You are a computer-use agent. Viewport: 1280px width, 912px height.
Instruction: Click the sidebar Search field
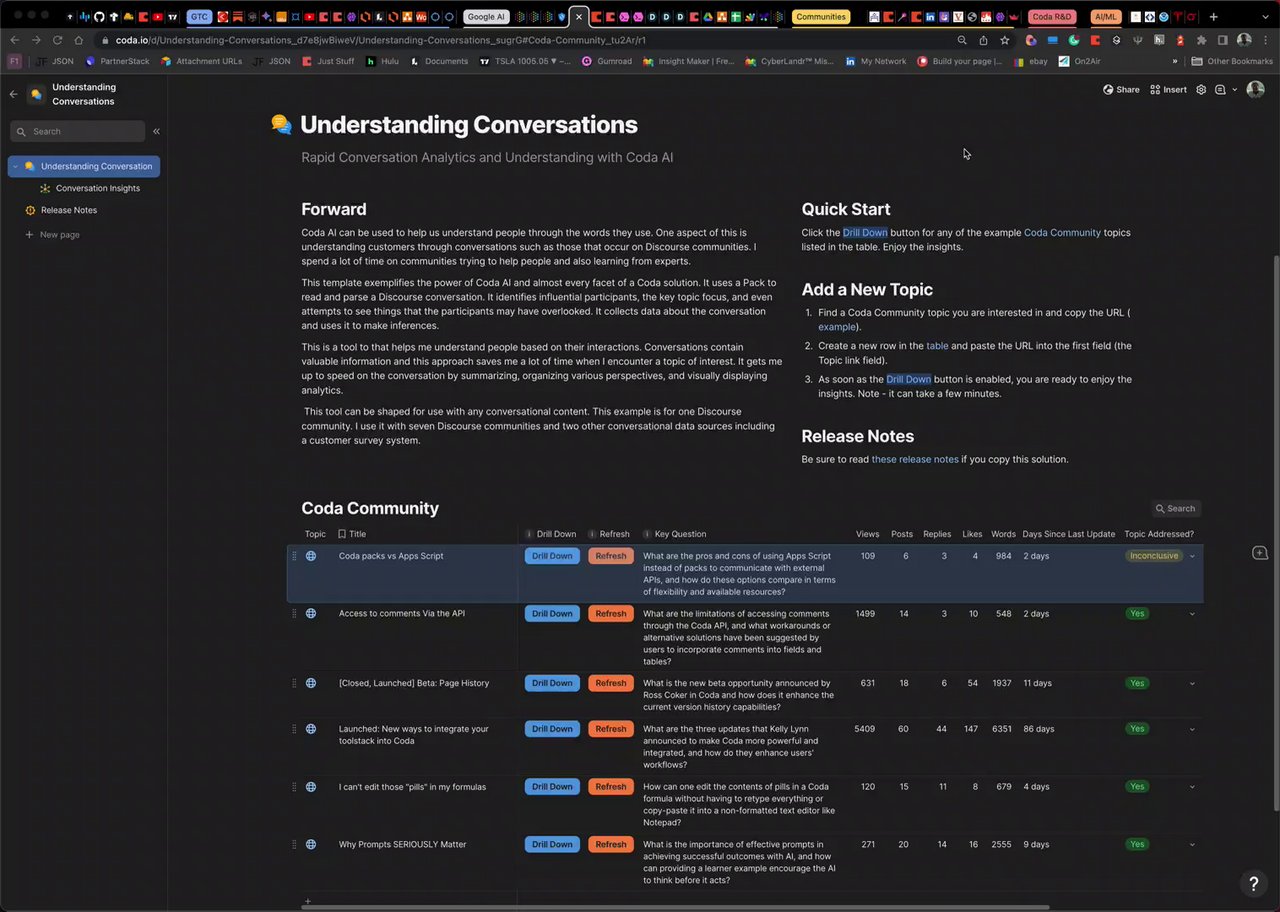coord(77,131)
